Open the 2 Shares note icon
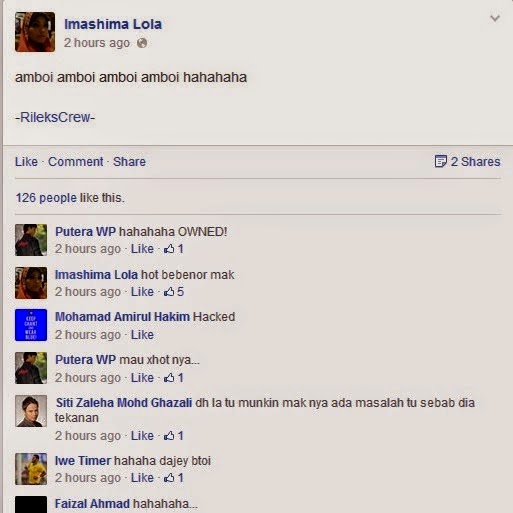This screenshot has width=513, height=513. [x=440, y=161]
